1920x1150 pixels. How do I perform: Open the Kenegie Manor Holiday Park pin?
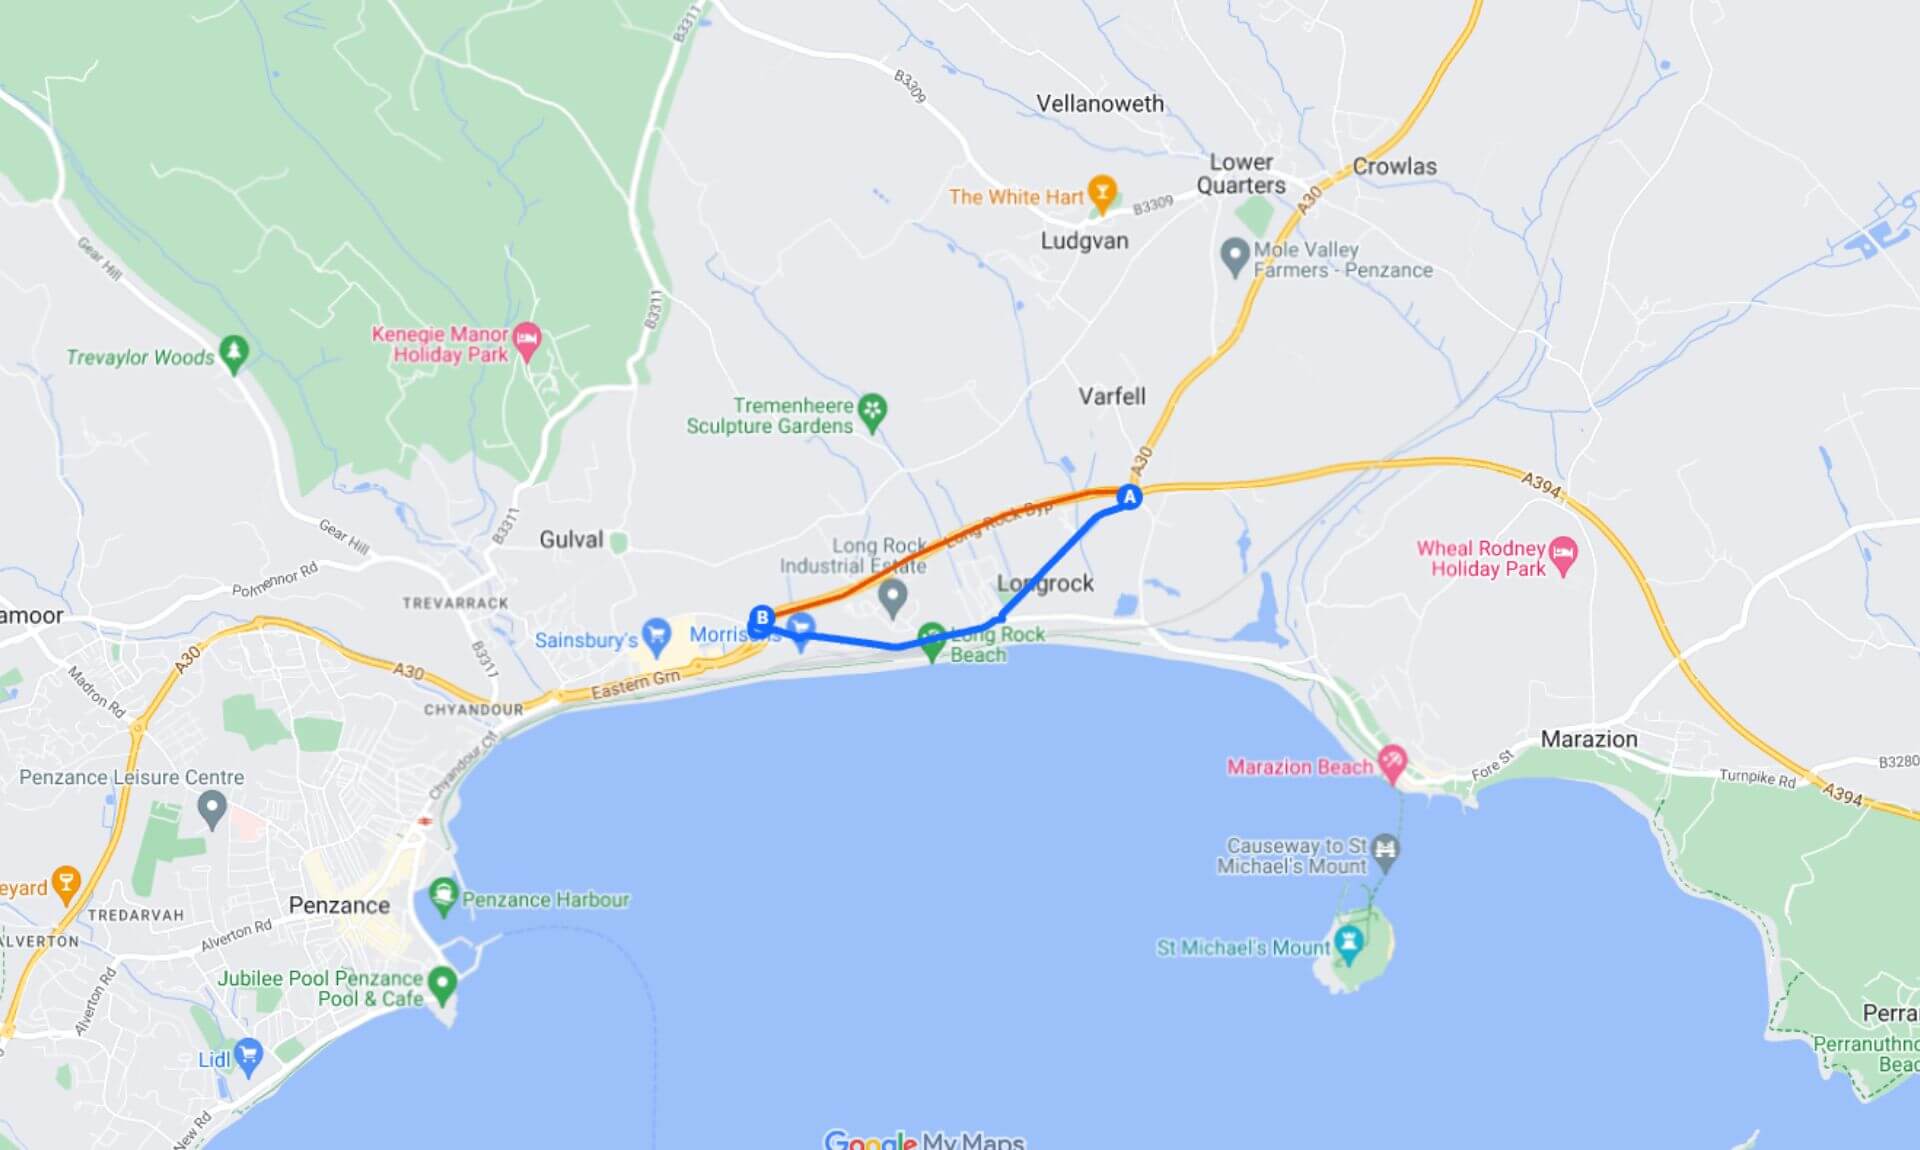pos(527,342)
